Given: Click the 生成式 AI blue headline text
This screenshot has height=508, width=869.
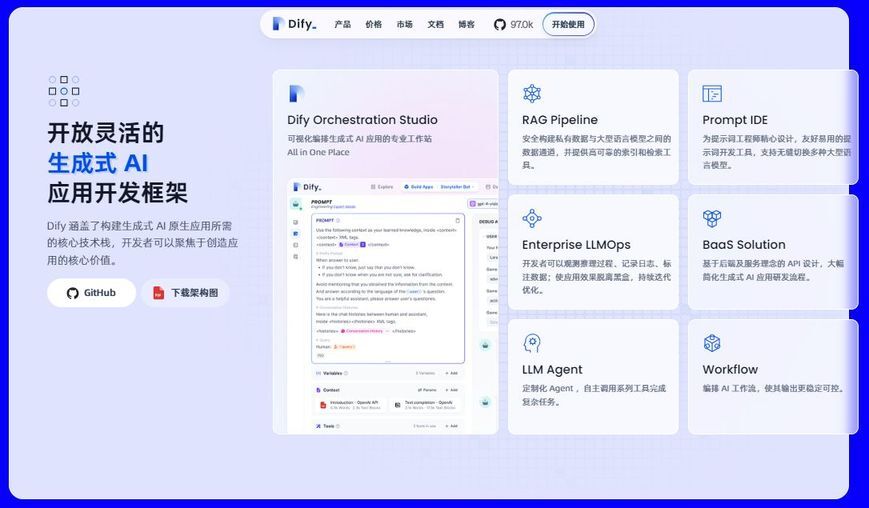Looking at the screenshot, I should click(98, 163).
